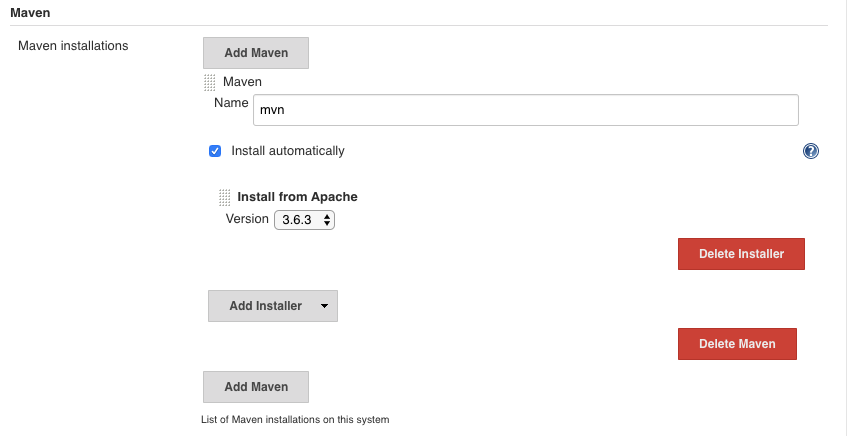
Task: Click the Name label text
Action: click(x=231, y=103)
